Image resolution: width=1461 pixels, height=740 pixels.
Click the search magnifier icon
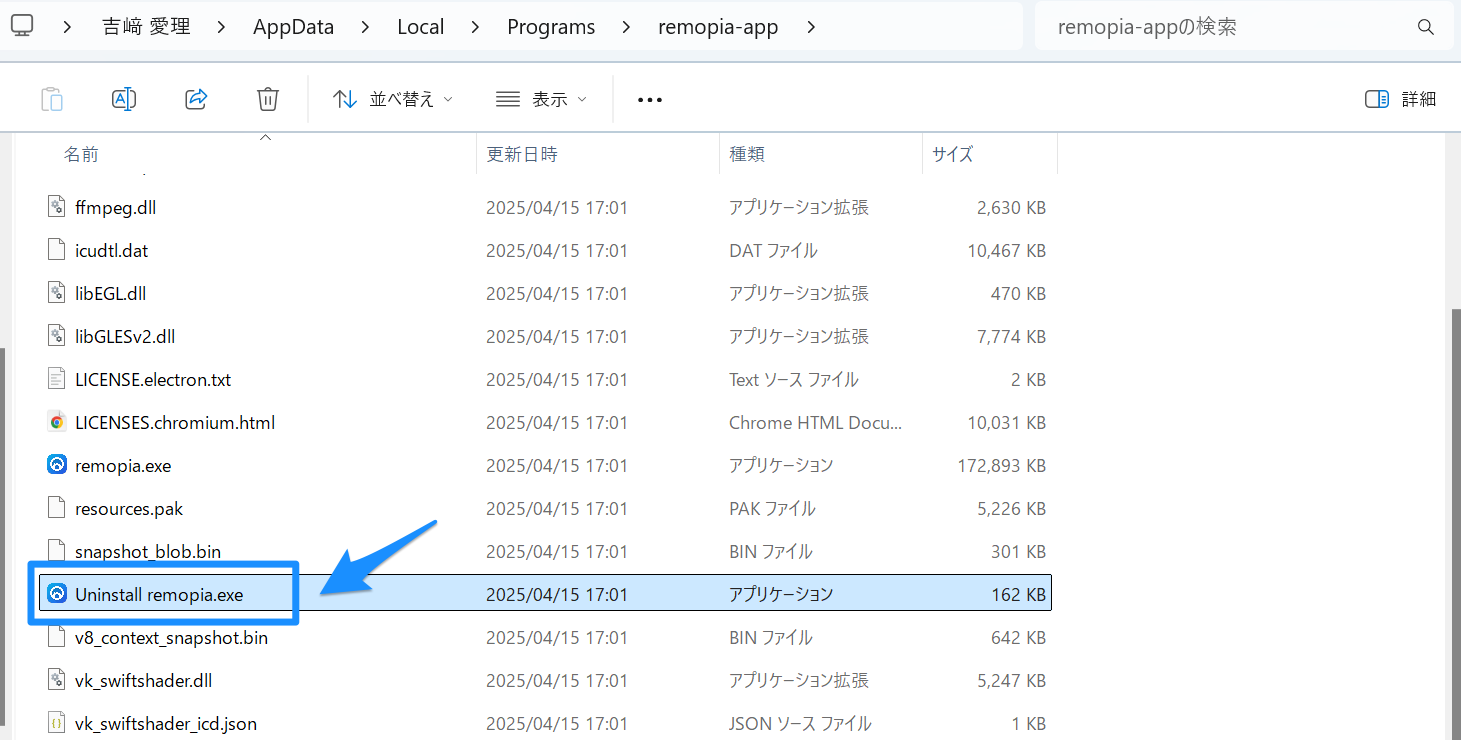click(x=1426, y=27)
